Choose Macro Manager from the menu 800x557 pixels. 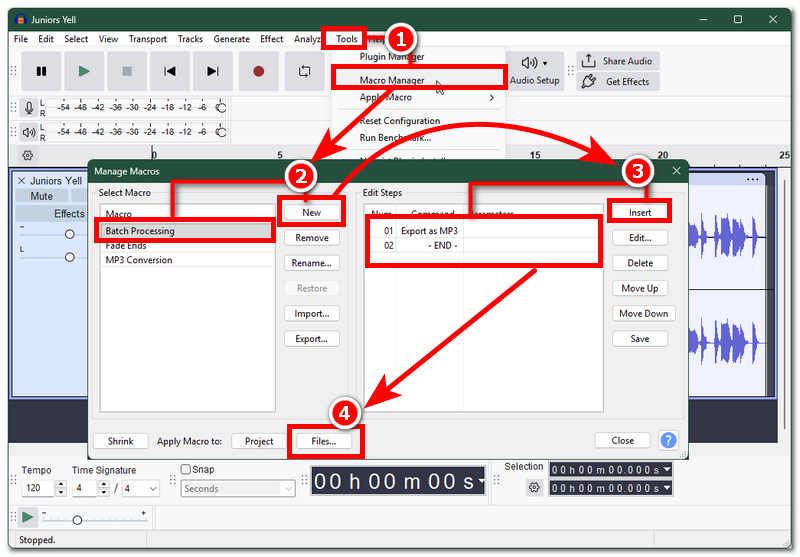pyautogui.click(x=392, y=80)
